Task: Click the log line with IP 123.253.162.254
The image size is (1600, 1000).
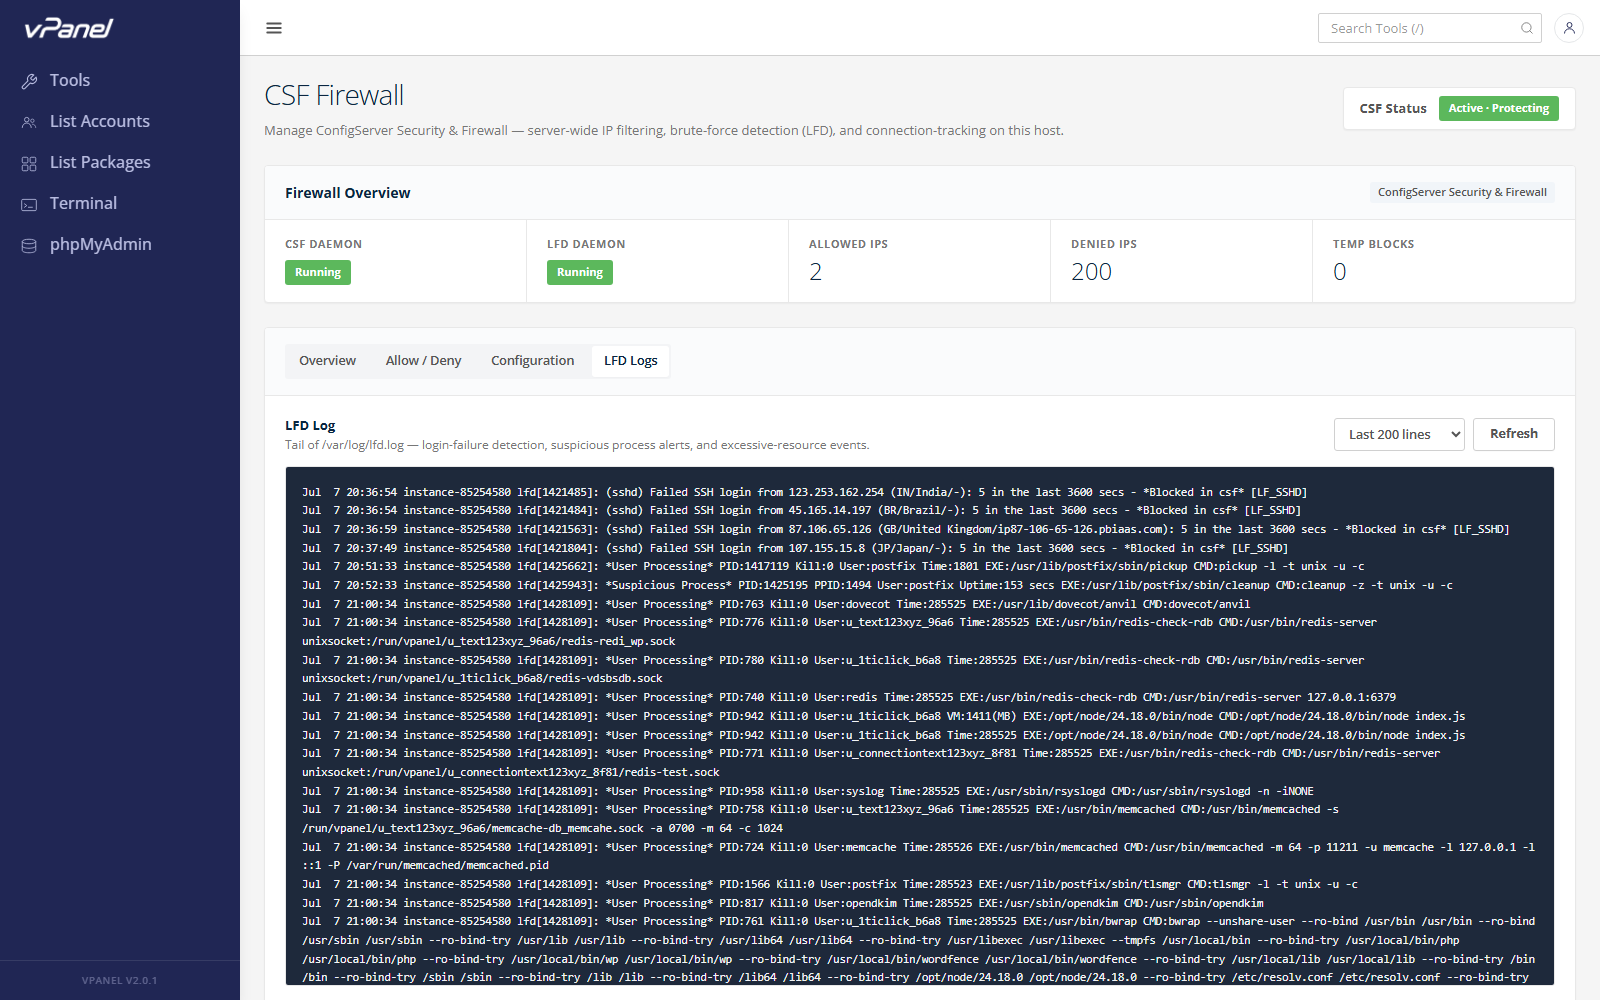Action: click(804, 492)
